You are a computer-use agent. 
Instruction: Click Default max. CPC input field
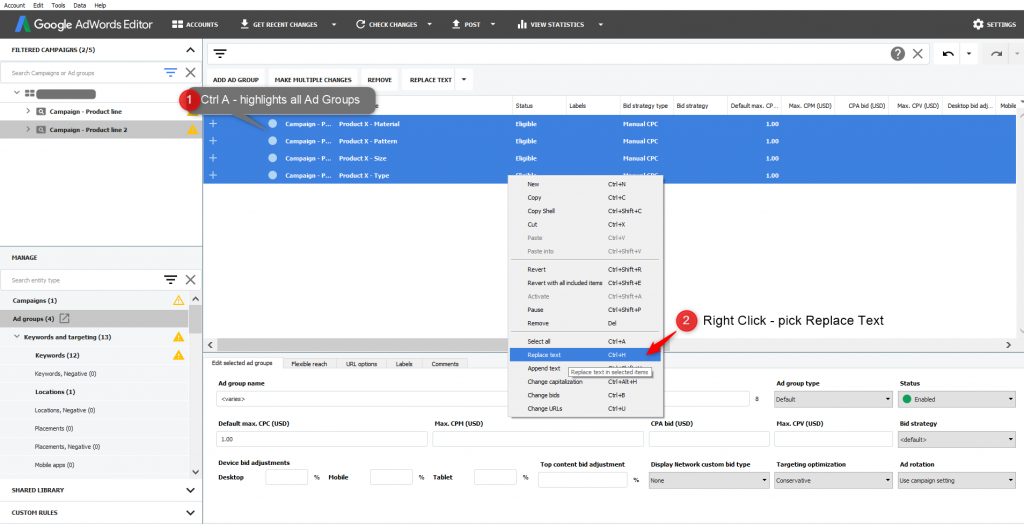[323, 439]
